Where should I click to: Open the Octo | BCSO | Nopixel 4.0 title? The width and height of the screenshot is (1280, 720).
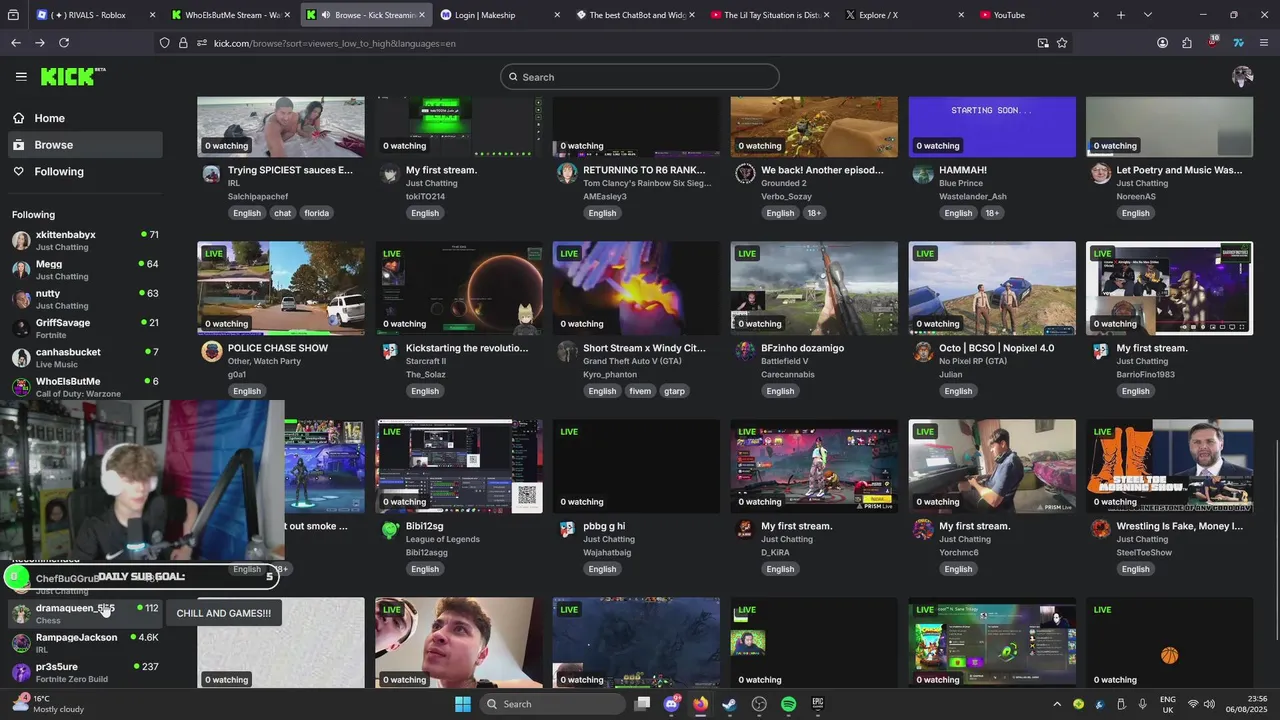(996, 348)
